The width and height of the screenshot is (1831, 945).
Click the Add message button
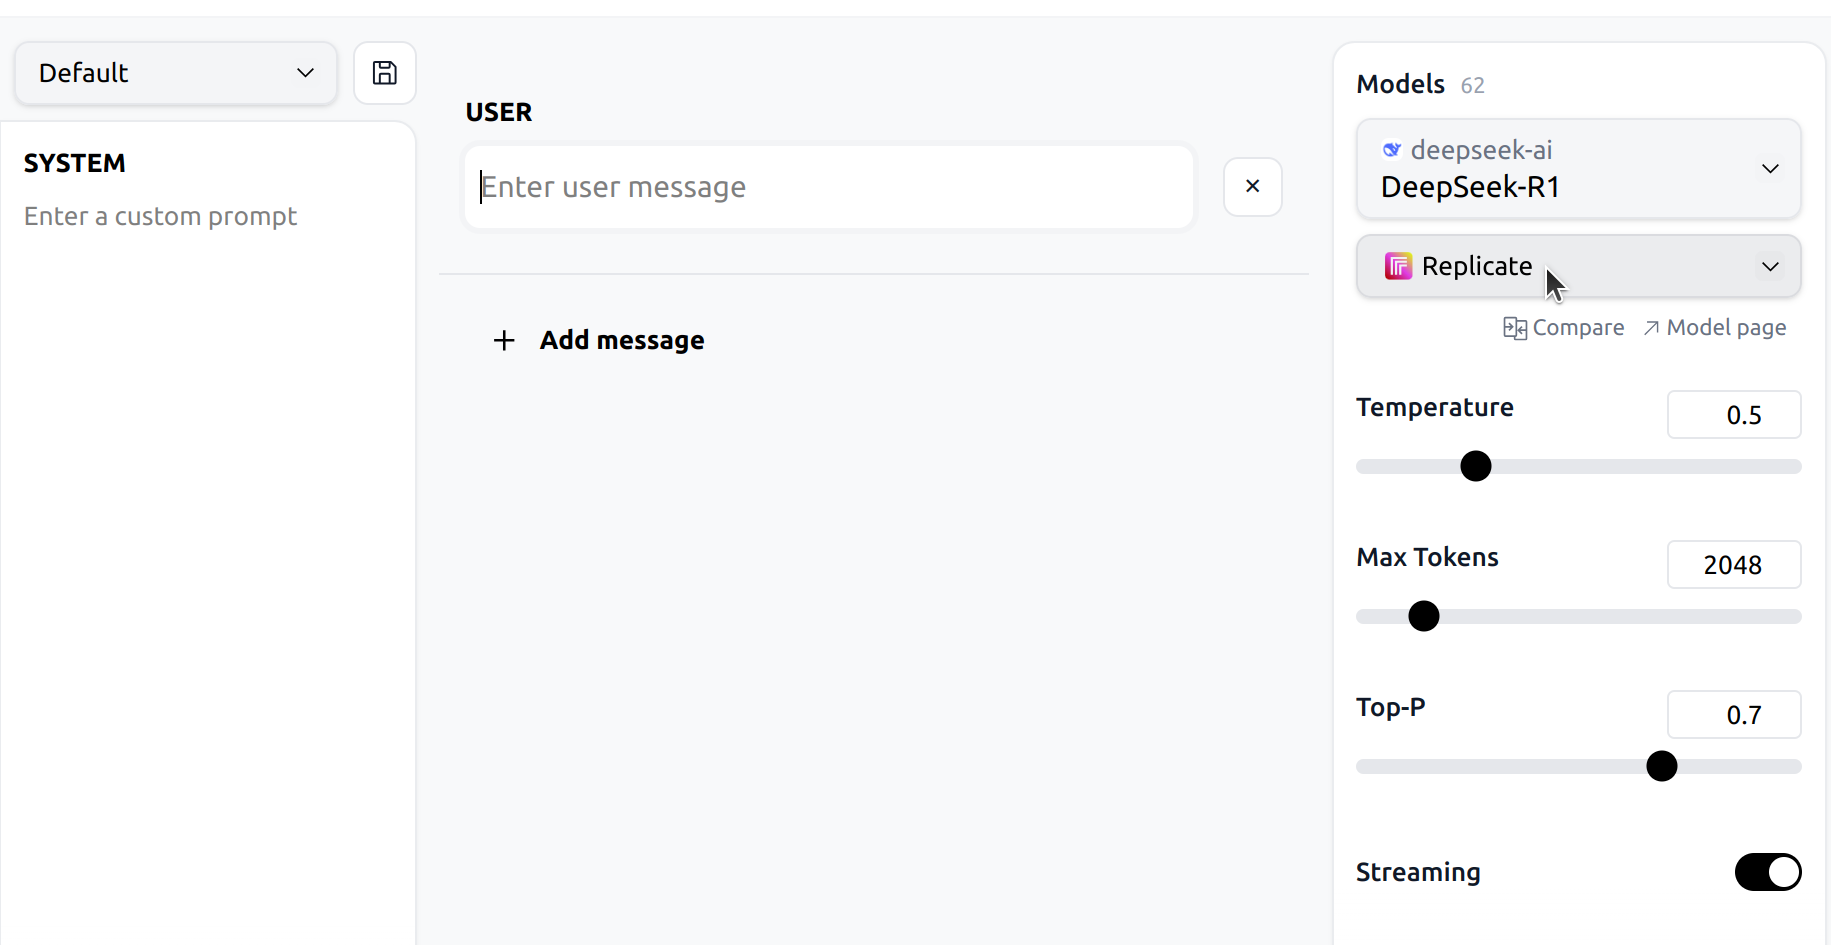(x=621, y=341)
